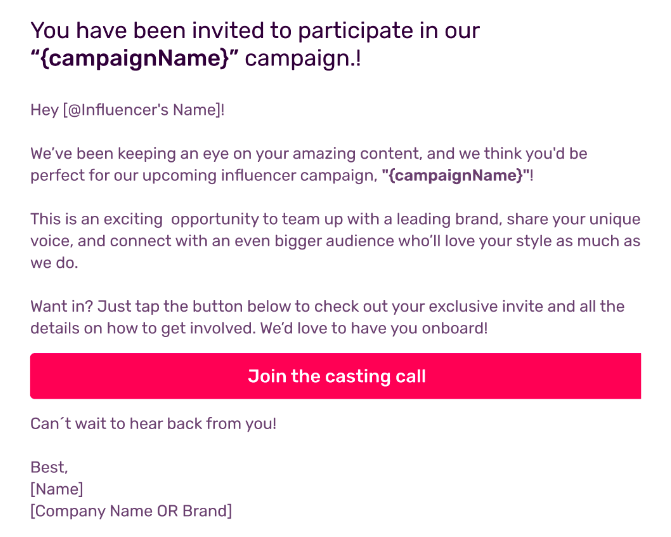
Task: Click the 'Best,' sign-off line
Action: [49, 467]
